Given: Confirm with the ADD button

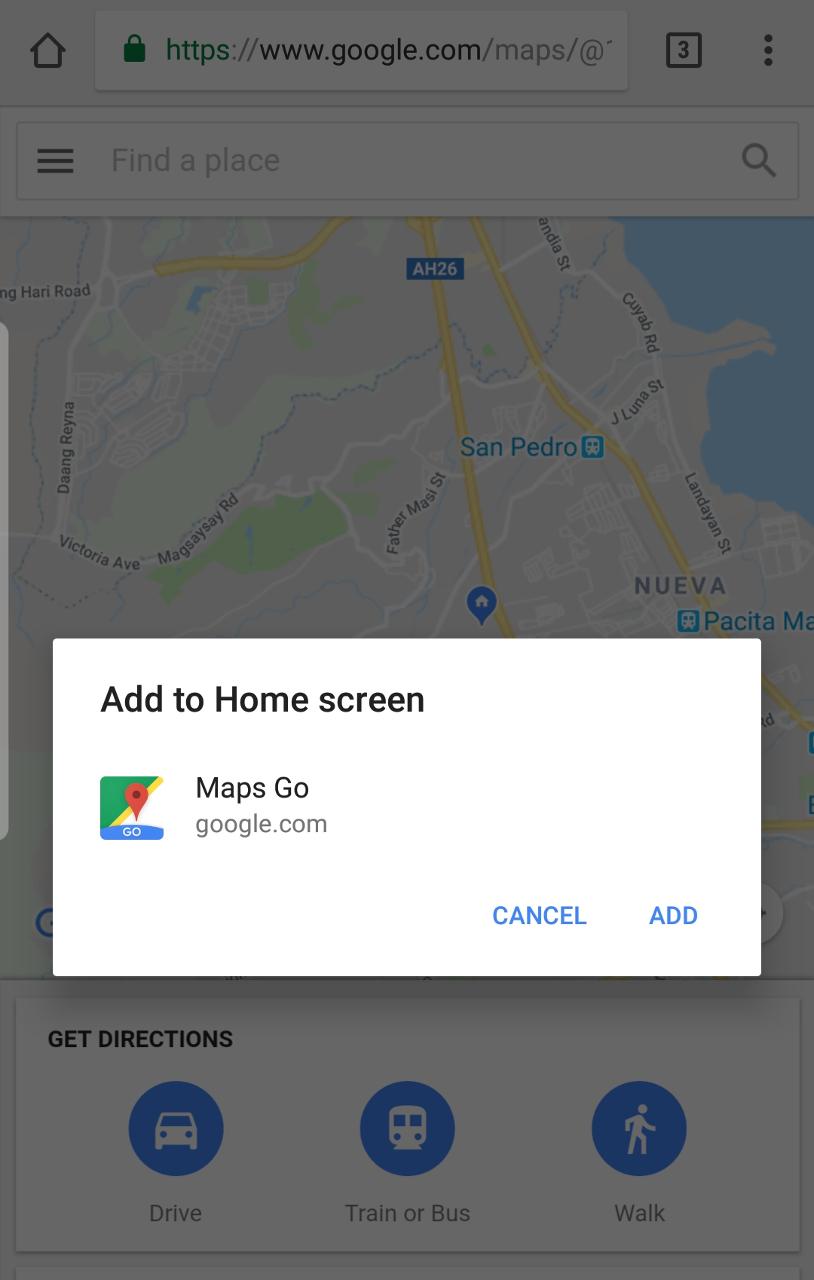Looking at the screenshot, I should click(673, 915).
